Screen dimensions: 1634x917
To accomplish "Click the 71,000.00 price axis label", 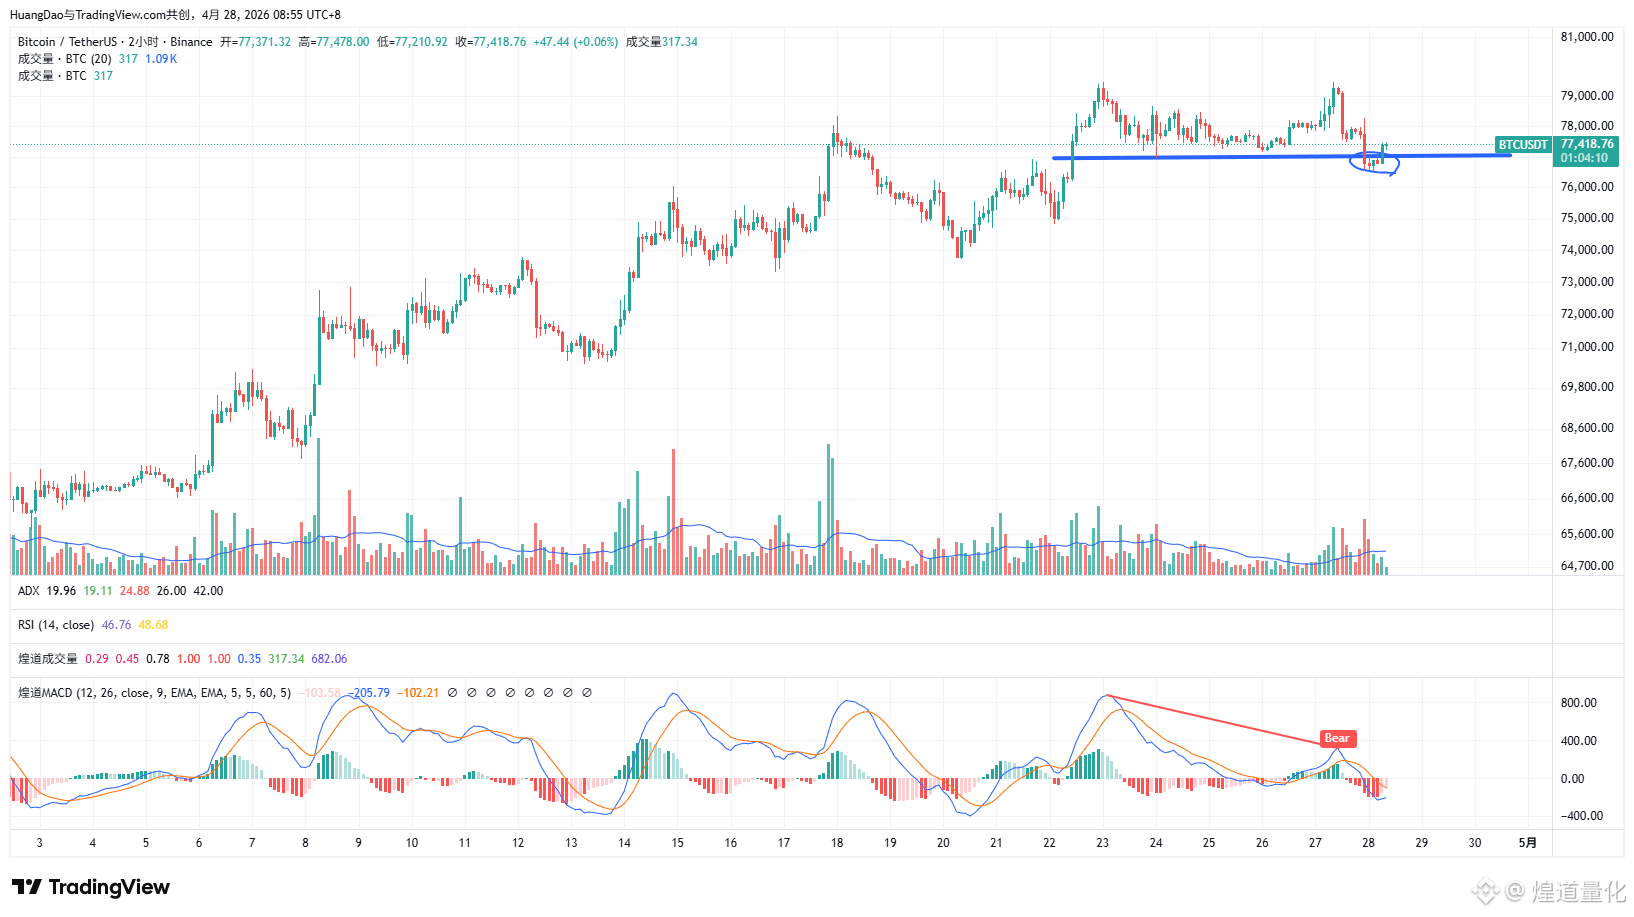I will [x=1587, y=347].
